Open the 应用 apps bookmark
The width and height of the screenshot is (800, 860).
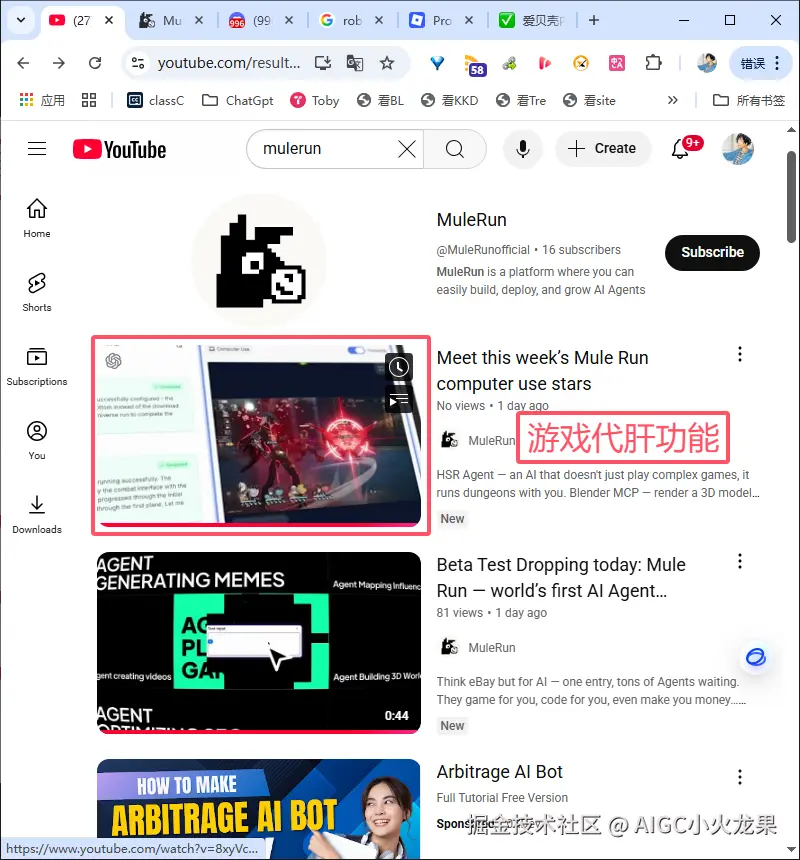click(x=42, y=100)
